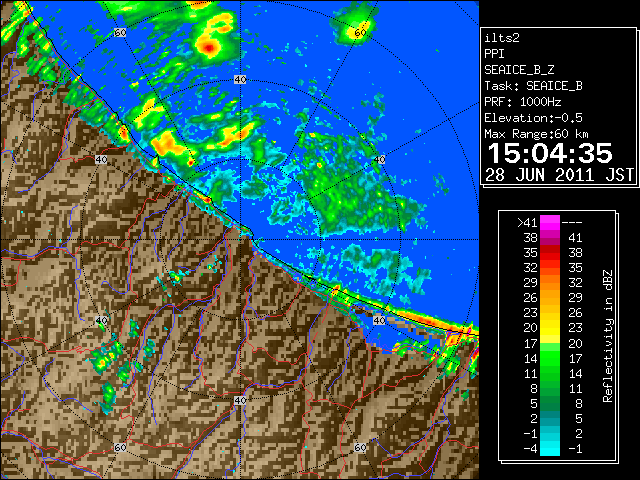Click the radar center where the axis lines cross

tap(240, 240)
